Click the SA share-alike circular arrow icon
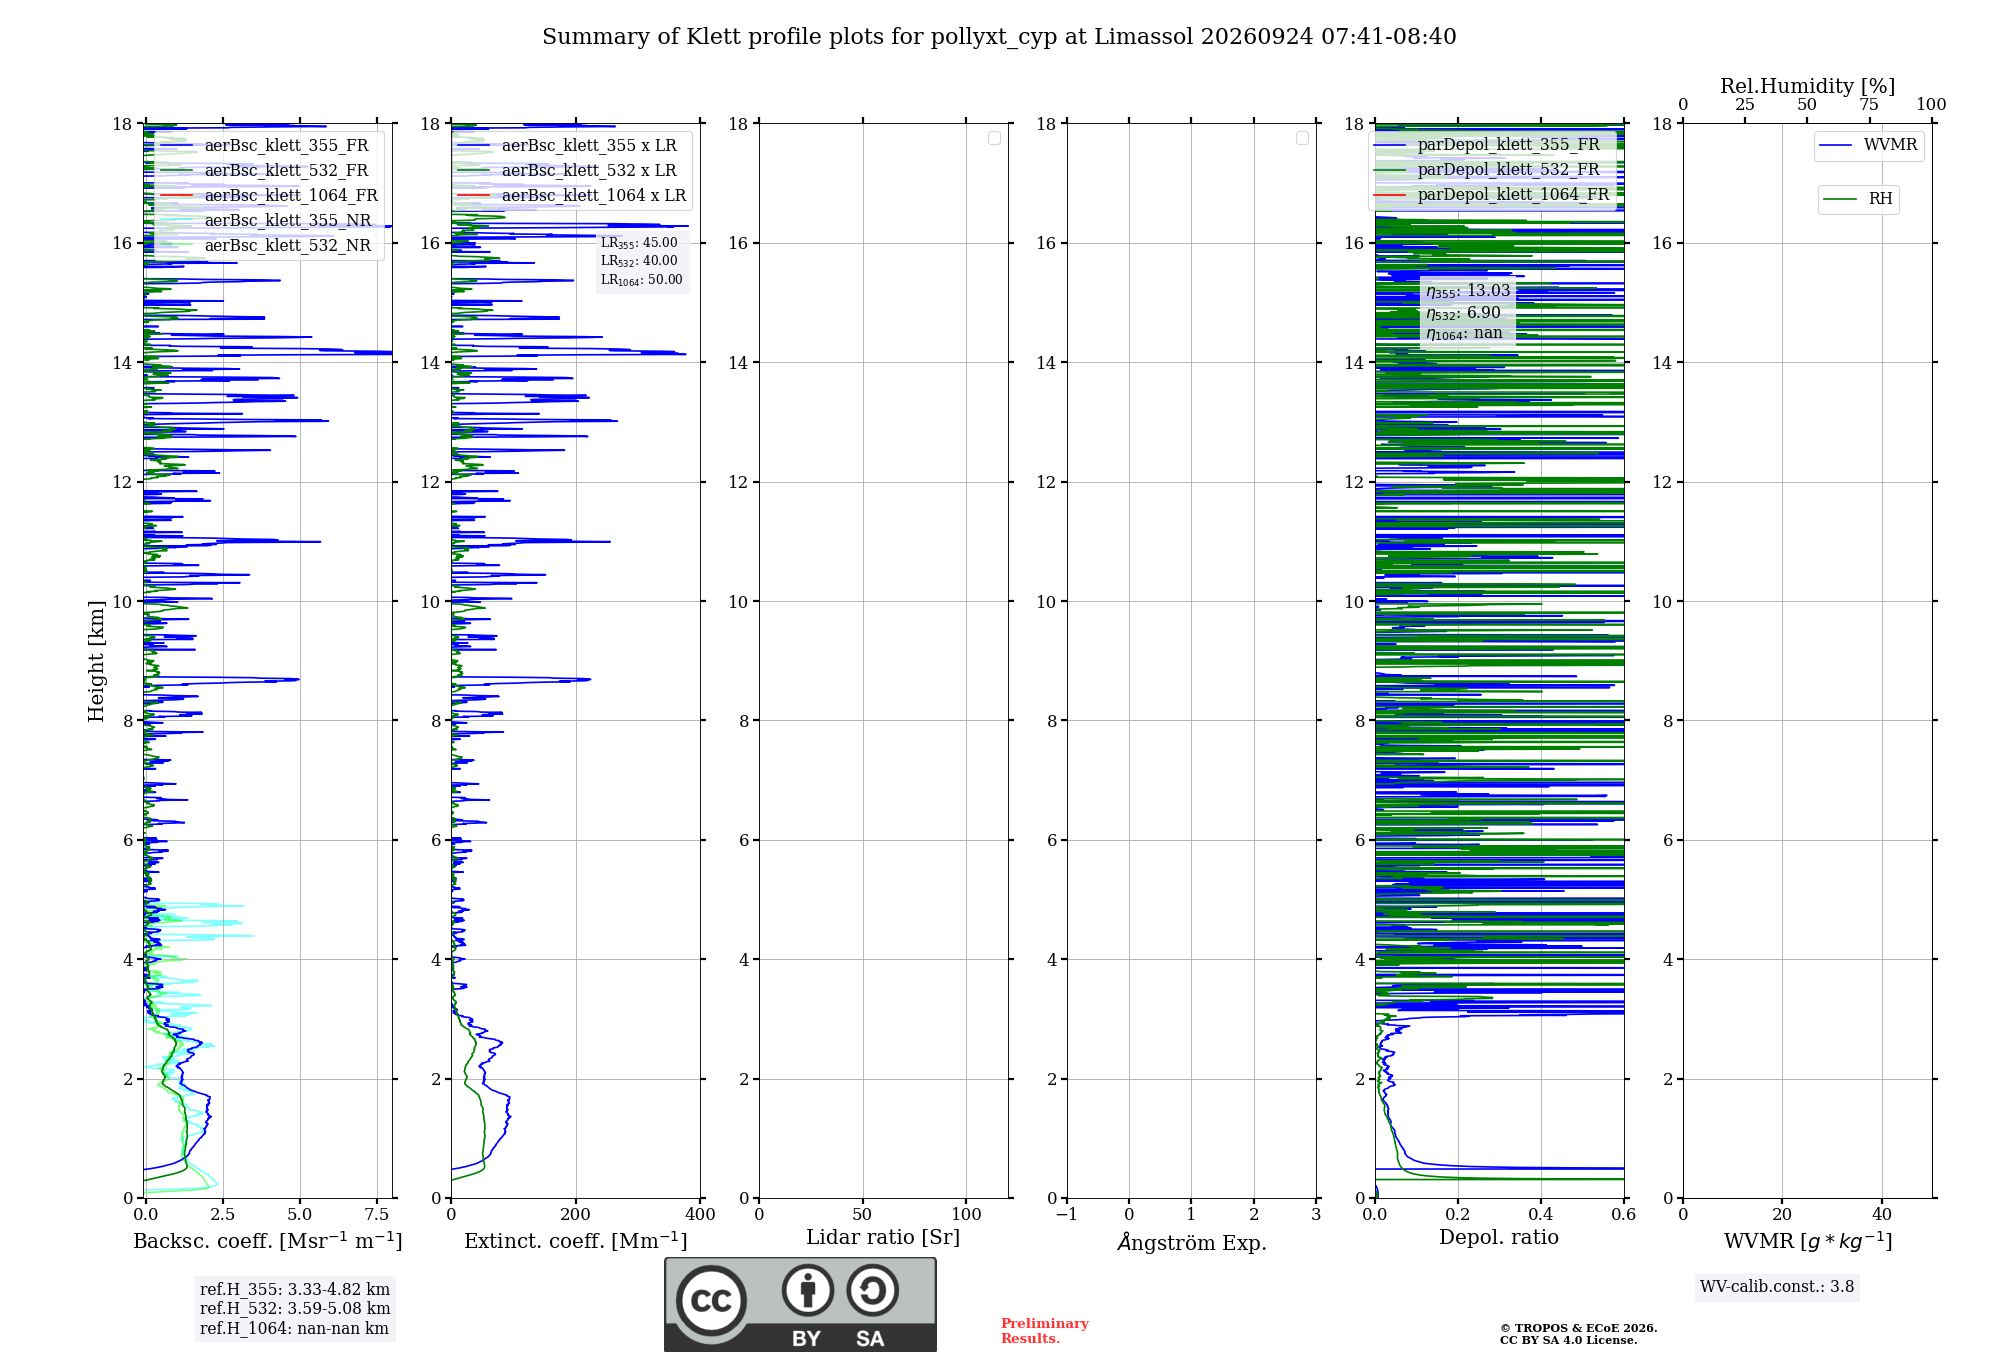The width and height of the screenshot is (2000, 1360). 872,1290
